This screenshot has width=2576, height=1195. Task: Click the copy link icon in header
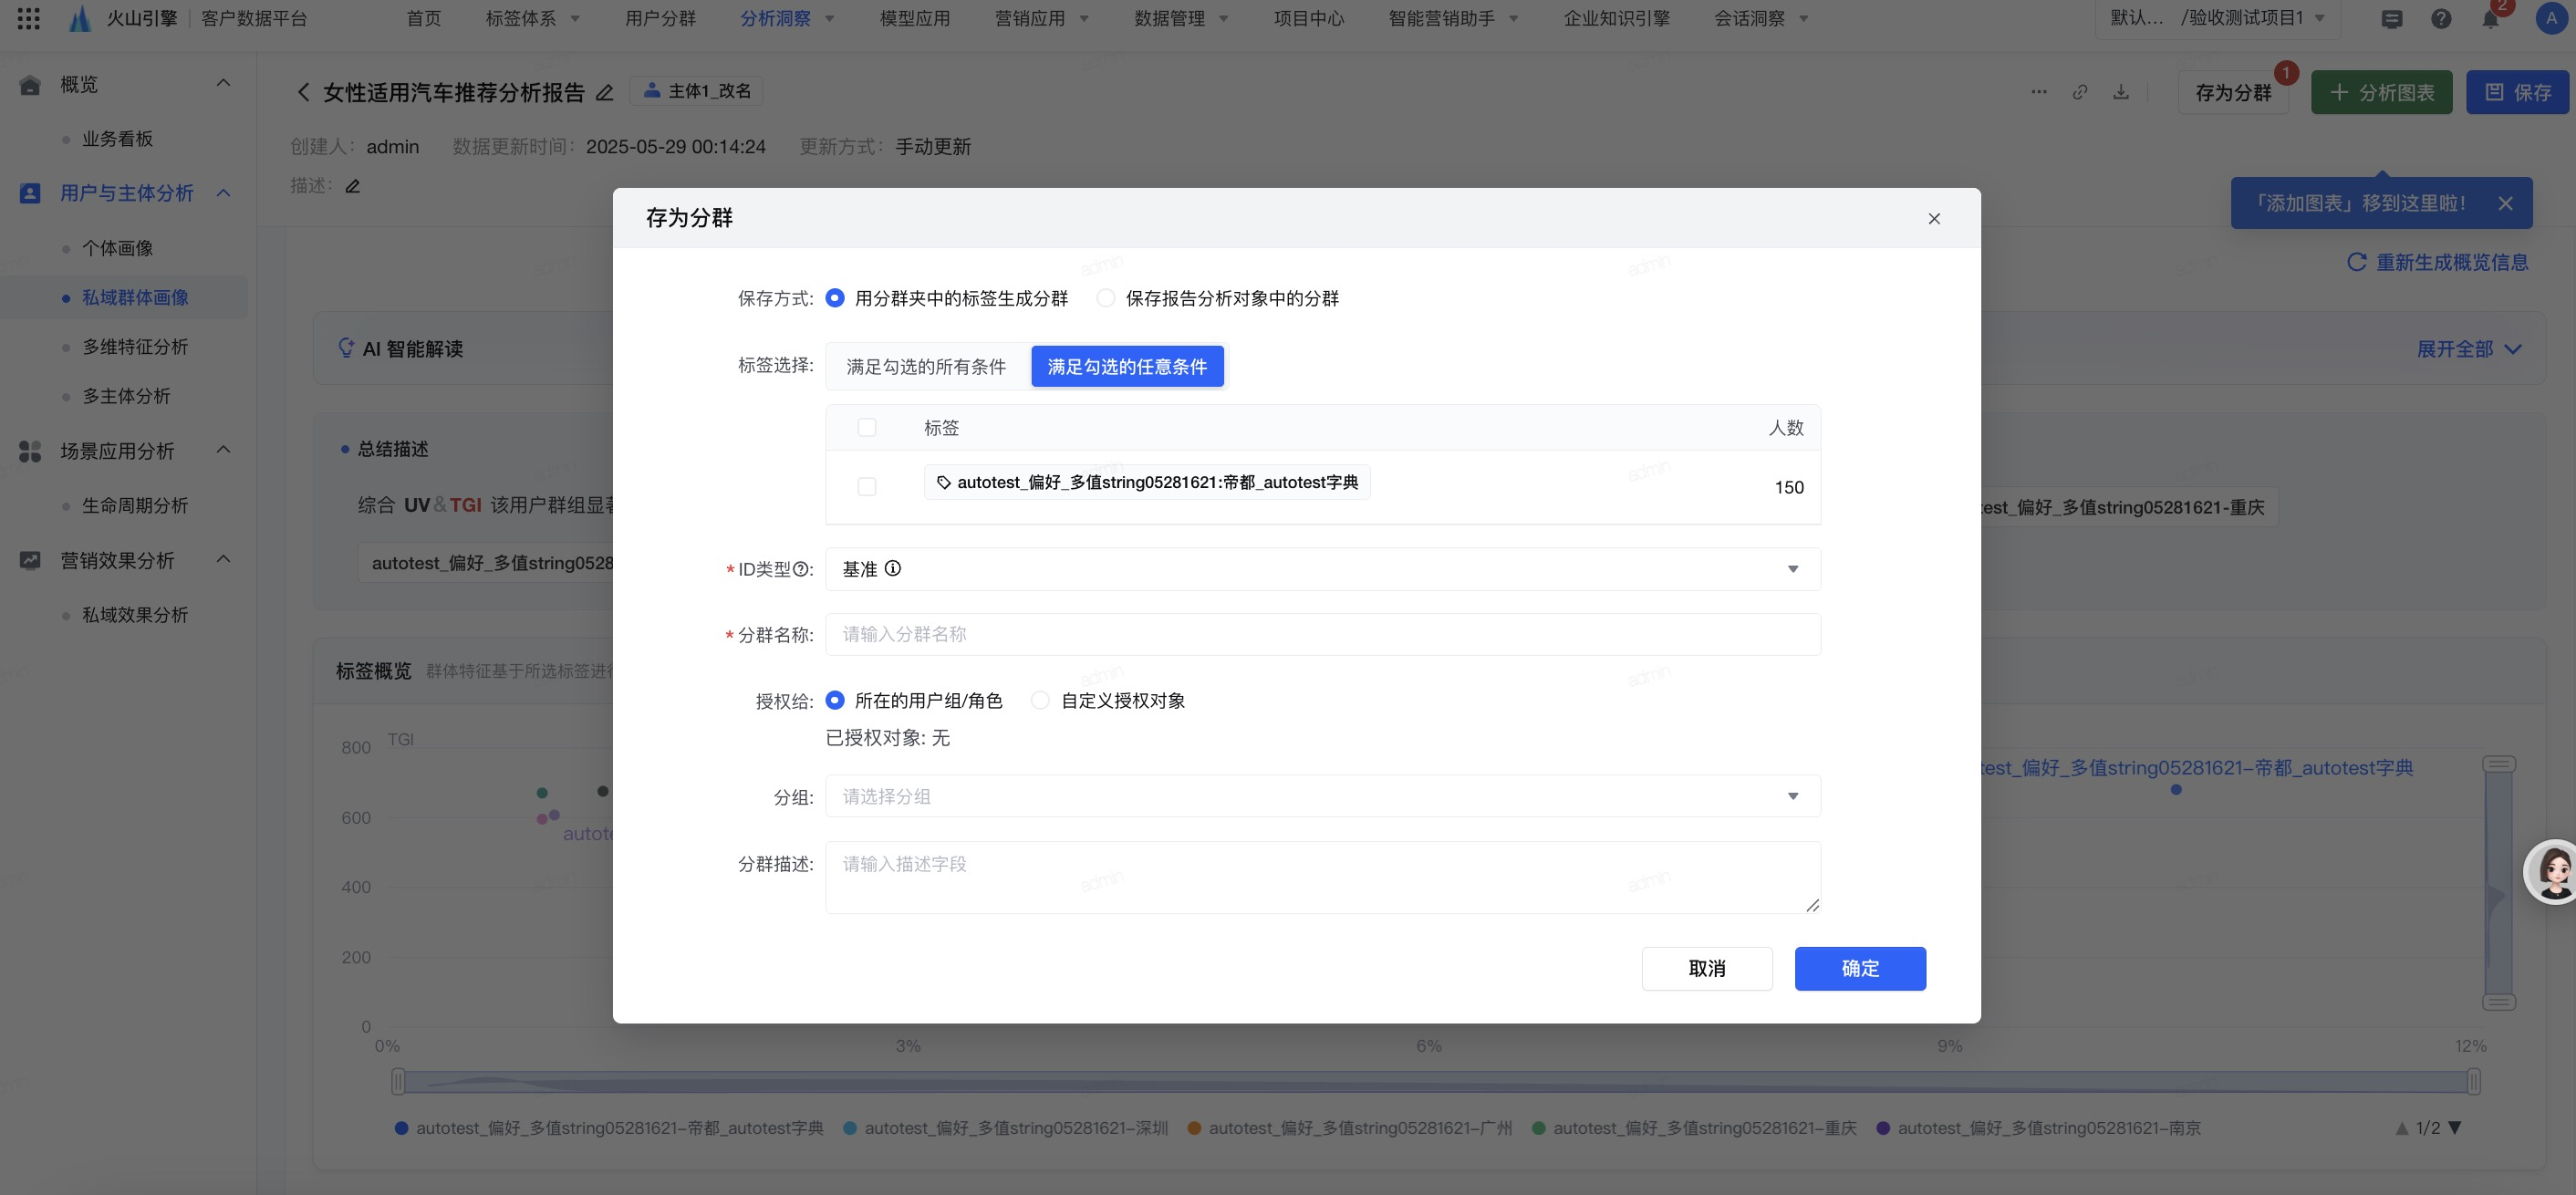2080,92
